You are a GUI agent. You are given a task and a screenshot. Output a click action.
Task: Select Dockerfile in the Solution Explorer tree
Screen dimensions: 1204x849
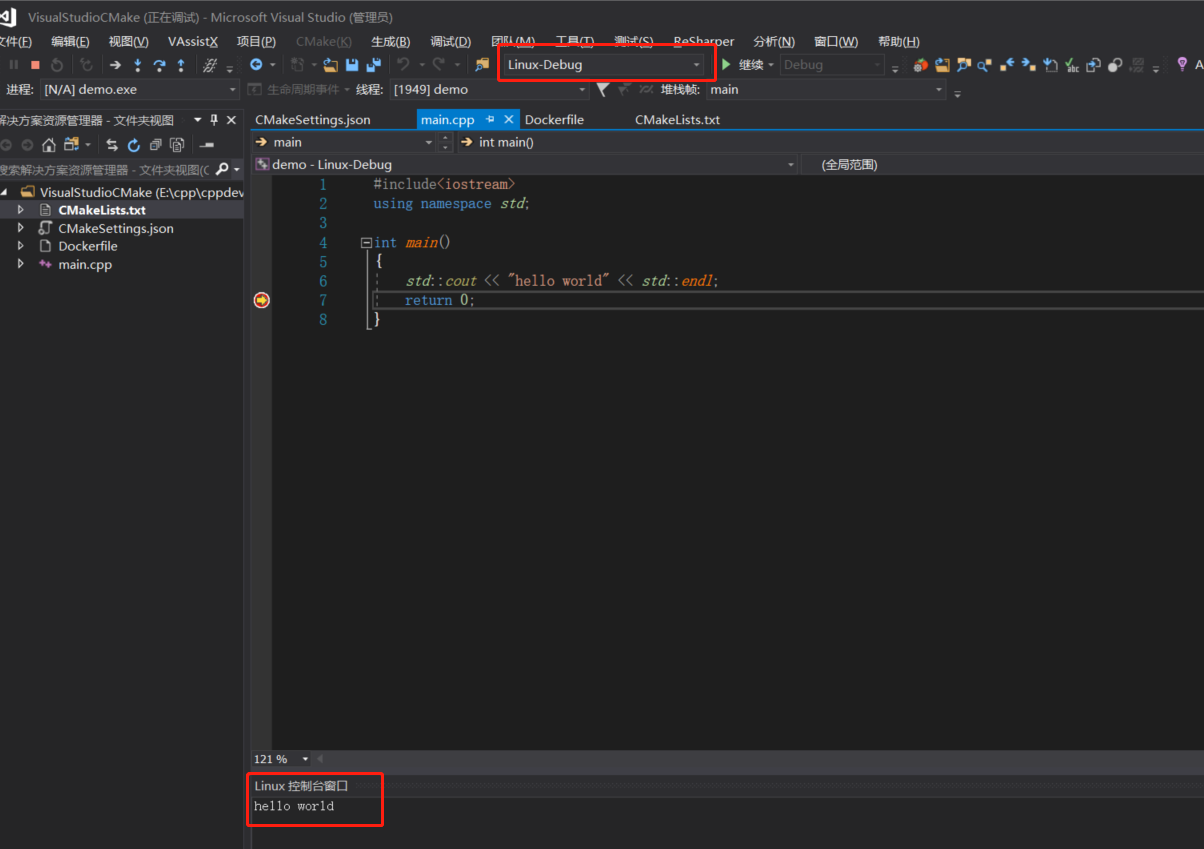[x=87, y=246]
